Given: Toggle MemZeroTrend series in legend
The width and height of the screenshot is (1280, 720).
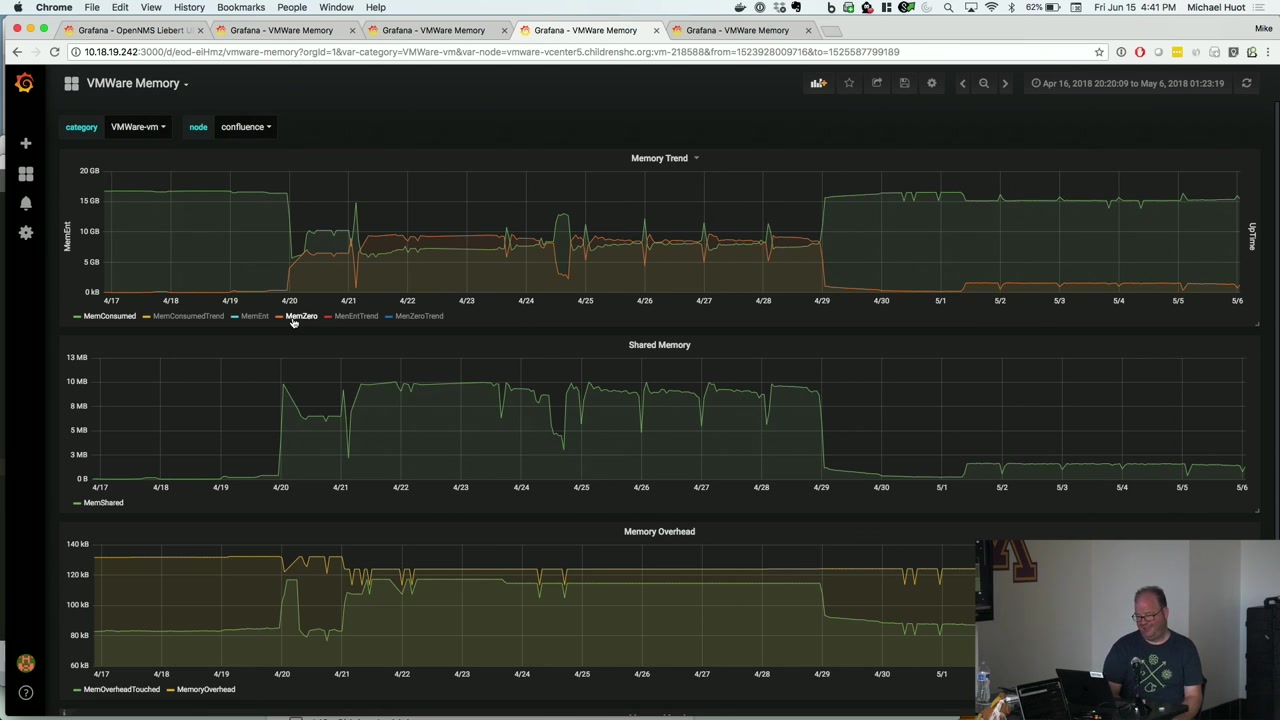Looking at the screenshot, I should tap(419, 316).
